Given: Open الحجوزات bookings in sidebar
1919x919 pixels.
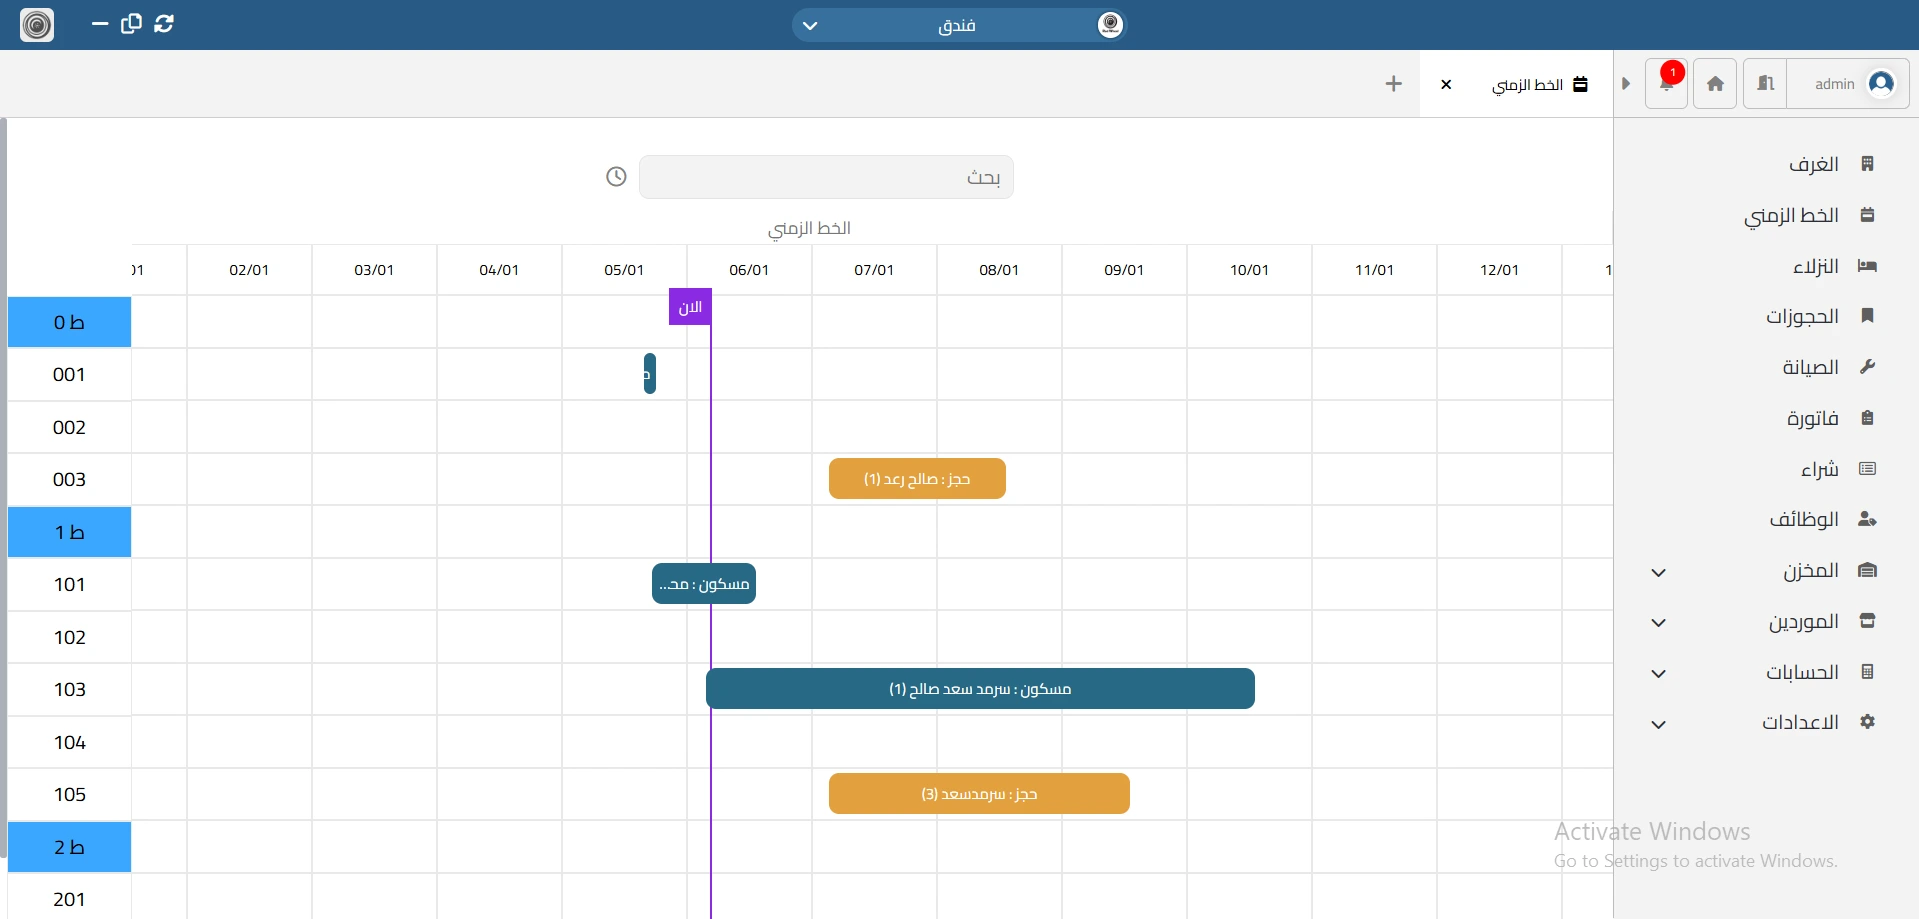Looking at the screenshot, I should 1802,316.
